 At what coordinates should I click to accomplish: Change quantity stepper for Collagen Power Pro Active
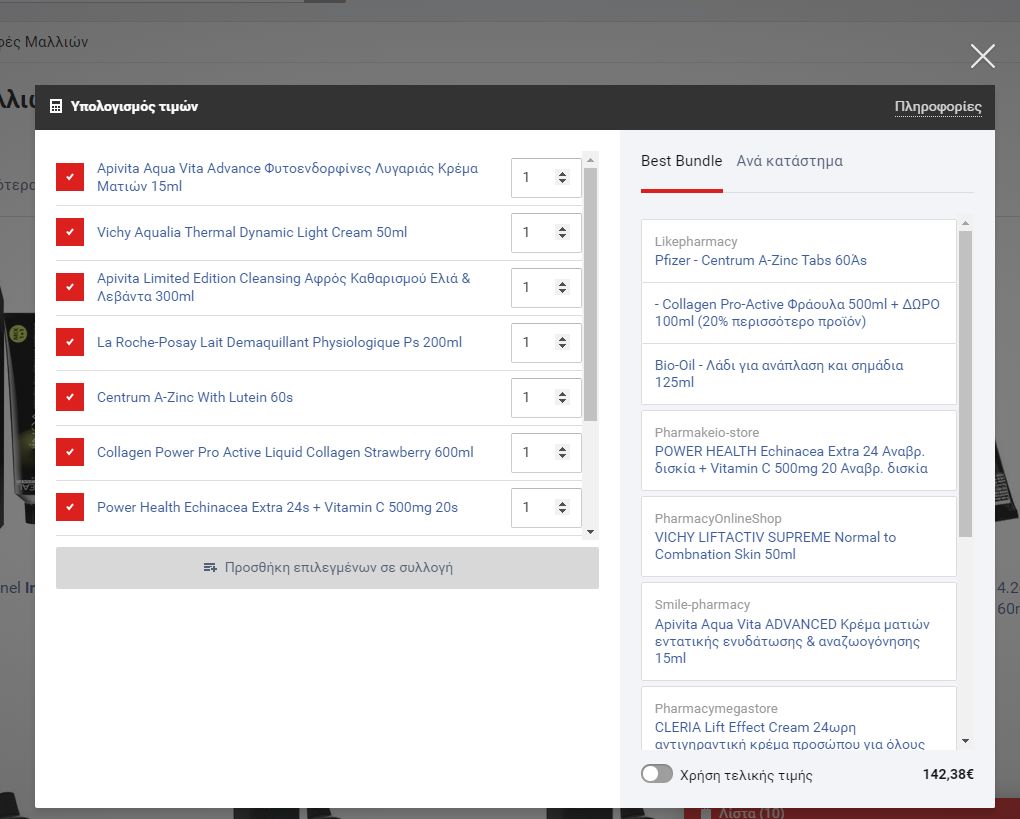tap(562, 452)
